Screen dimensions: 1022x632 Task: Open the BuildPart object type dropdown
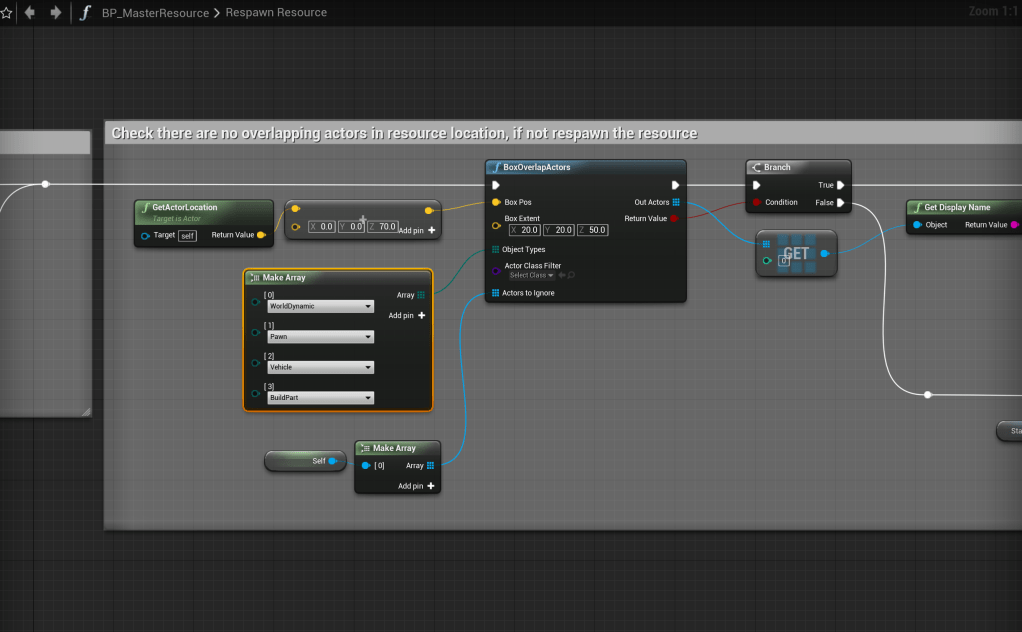point(320,398)
